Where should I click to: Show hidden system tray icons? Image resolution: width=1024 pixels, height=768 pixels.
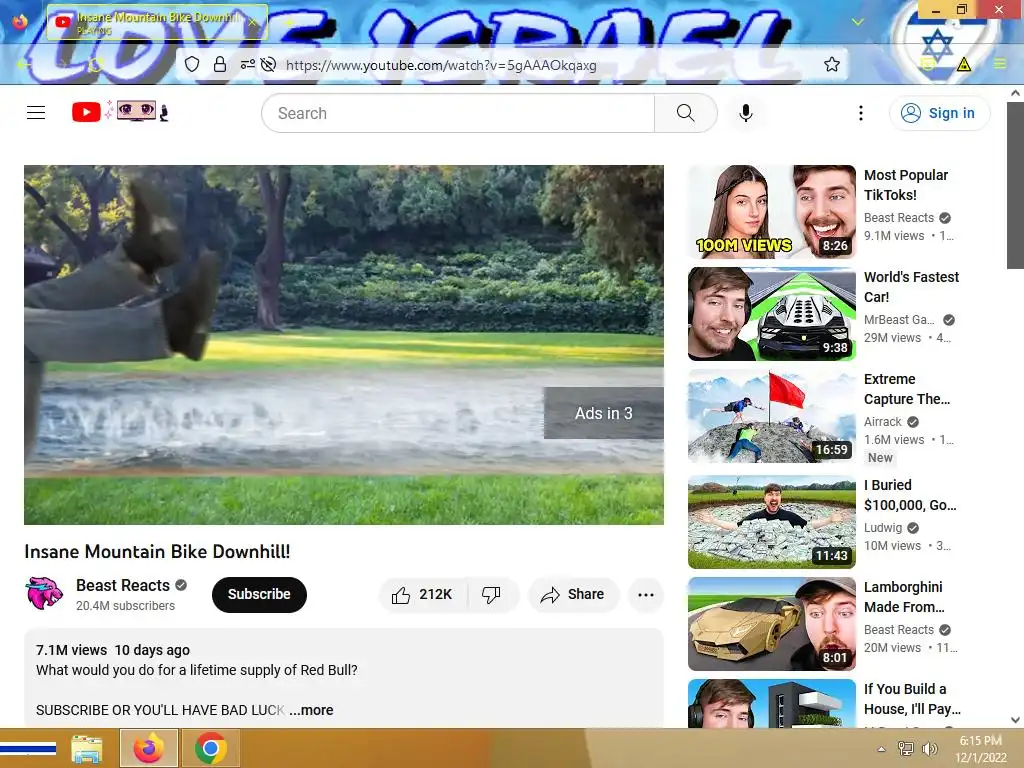[x=882, y=749]
